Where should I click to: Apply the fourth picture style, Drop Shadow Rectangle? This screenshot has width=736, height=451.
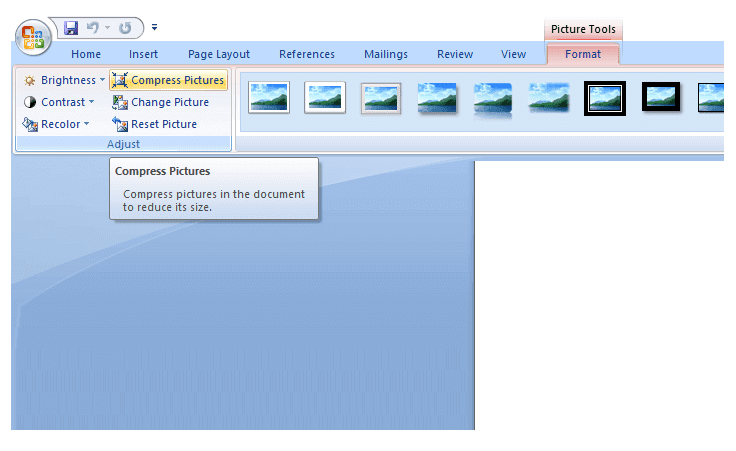coord(437,98)
